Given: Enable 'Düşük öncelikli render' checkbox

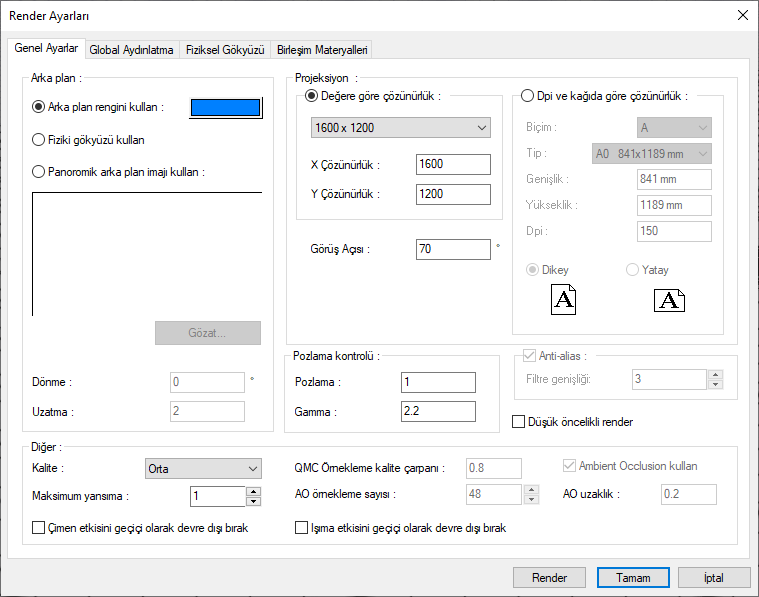Looking at the screenshot, I should point(519,422).
